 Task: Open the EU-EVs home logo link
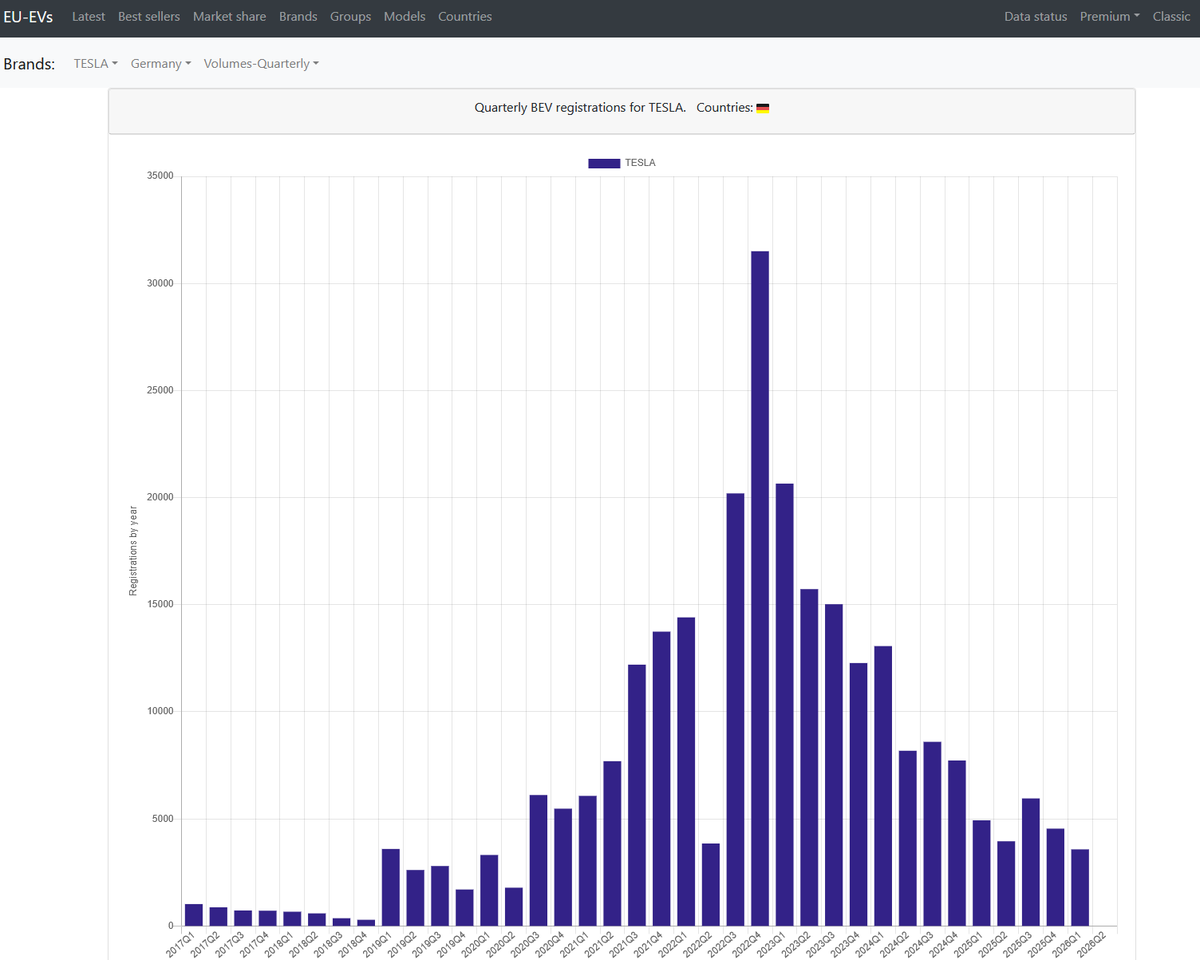pos(28,17)
